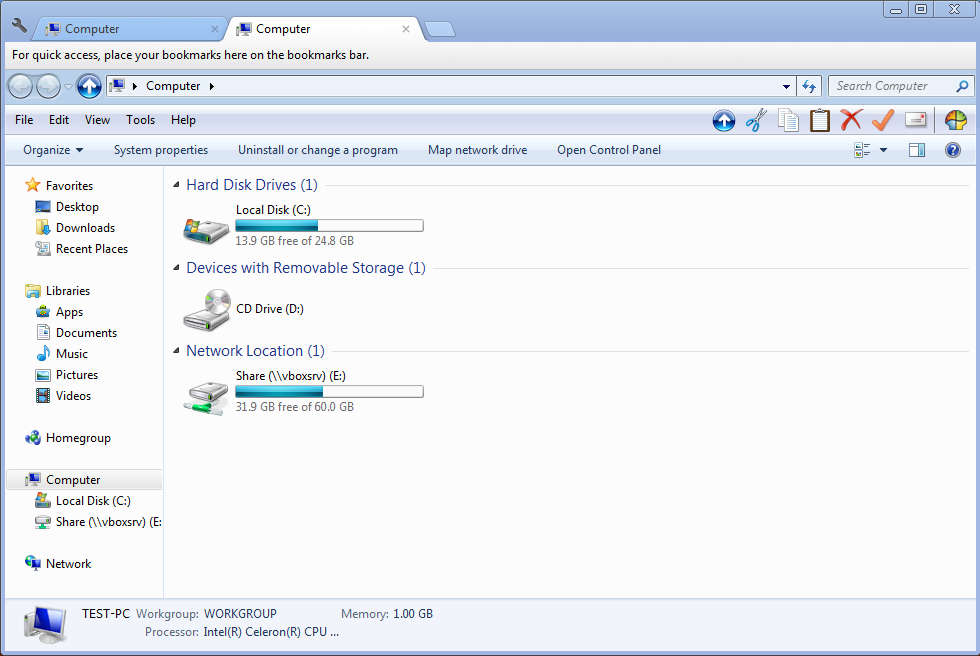
Task: Click the Favorites star icon
Action: 32,185
